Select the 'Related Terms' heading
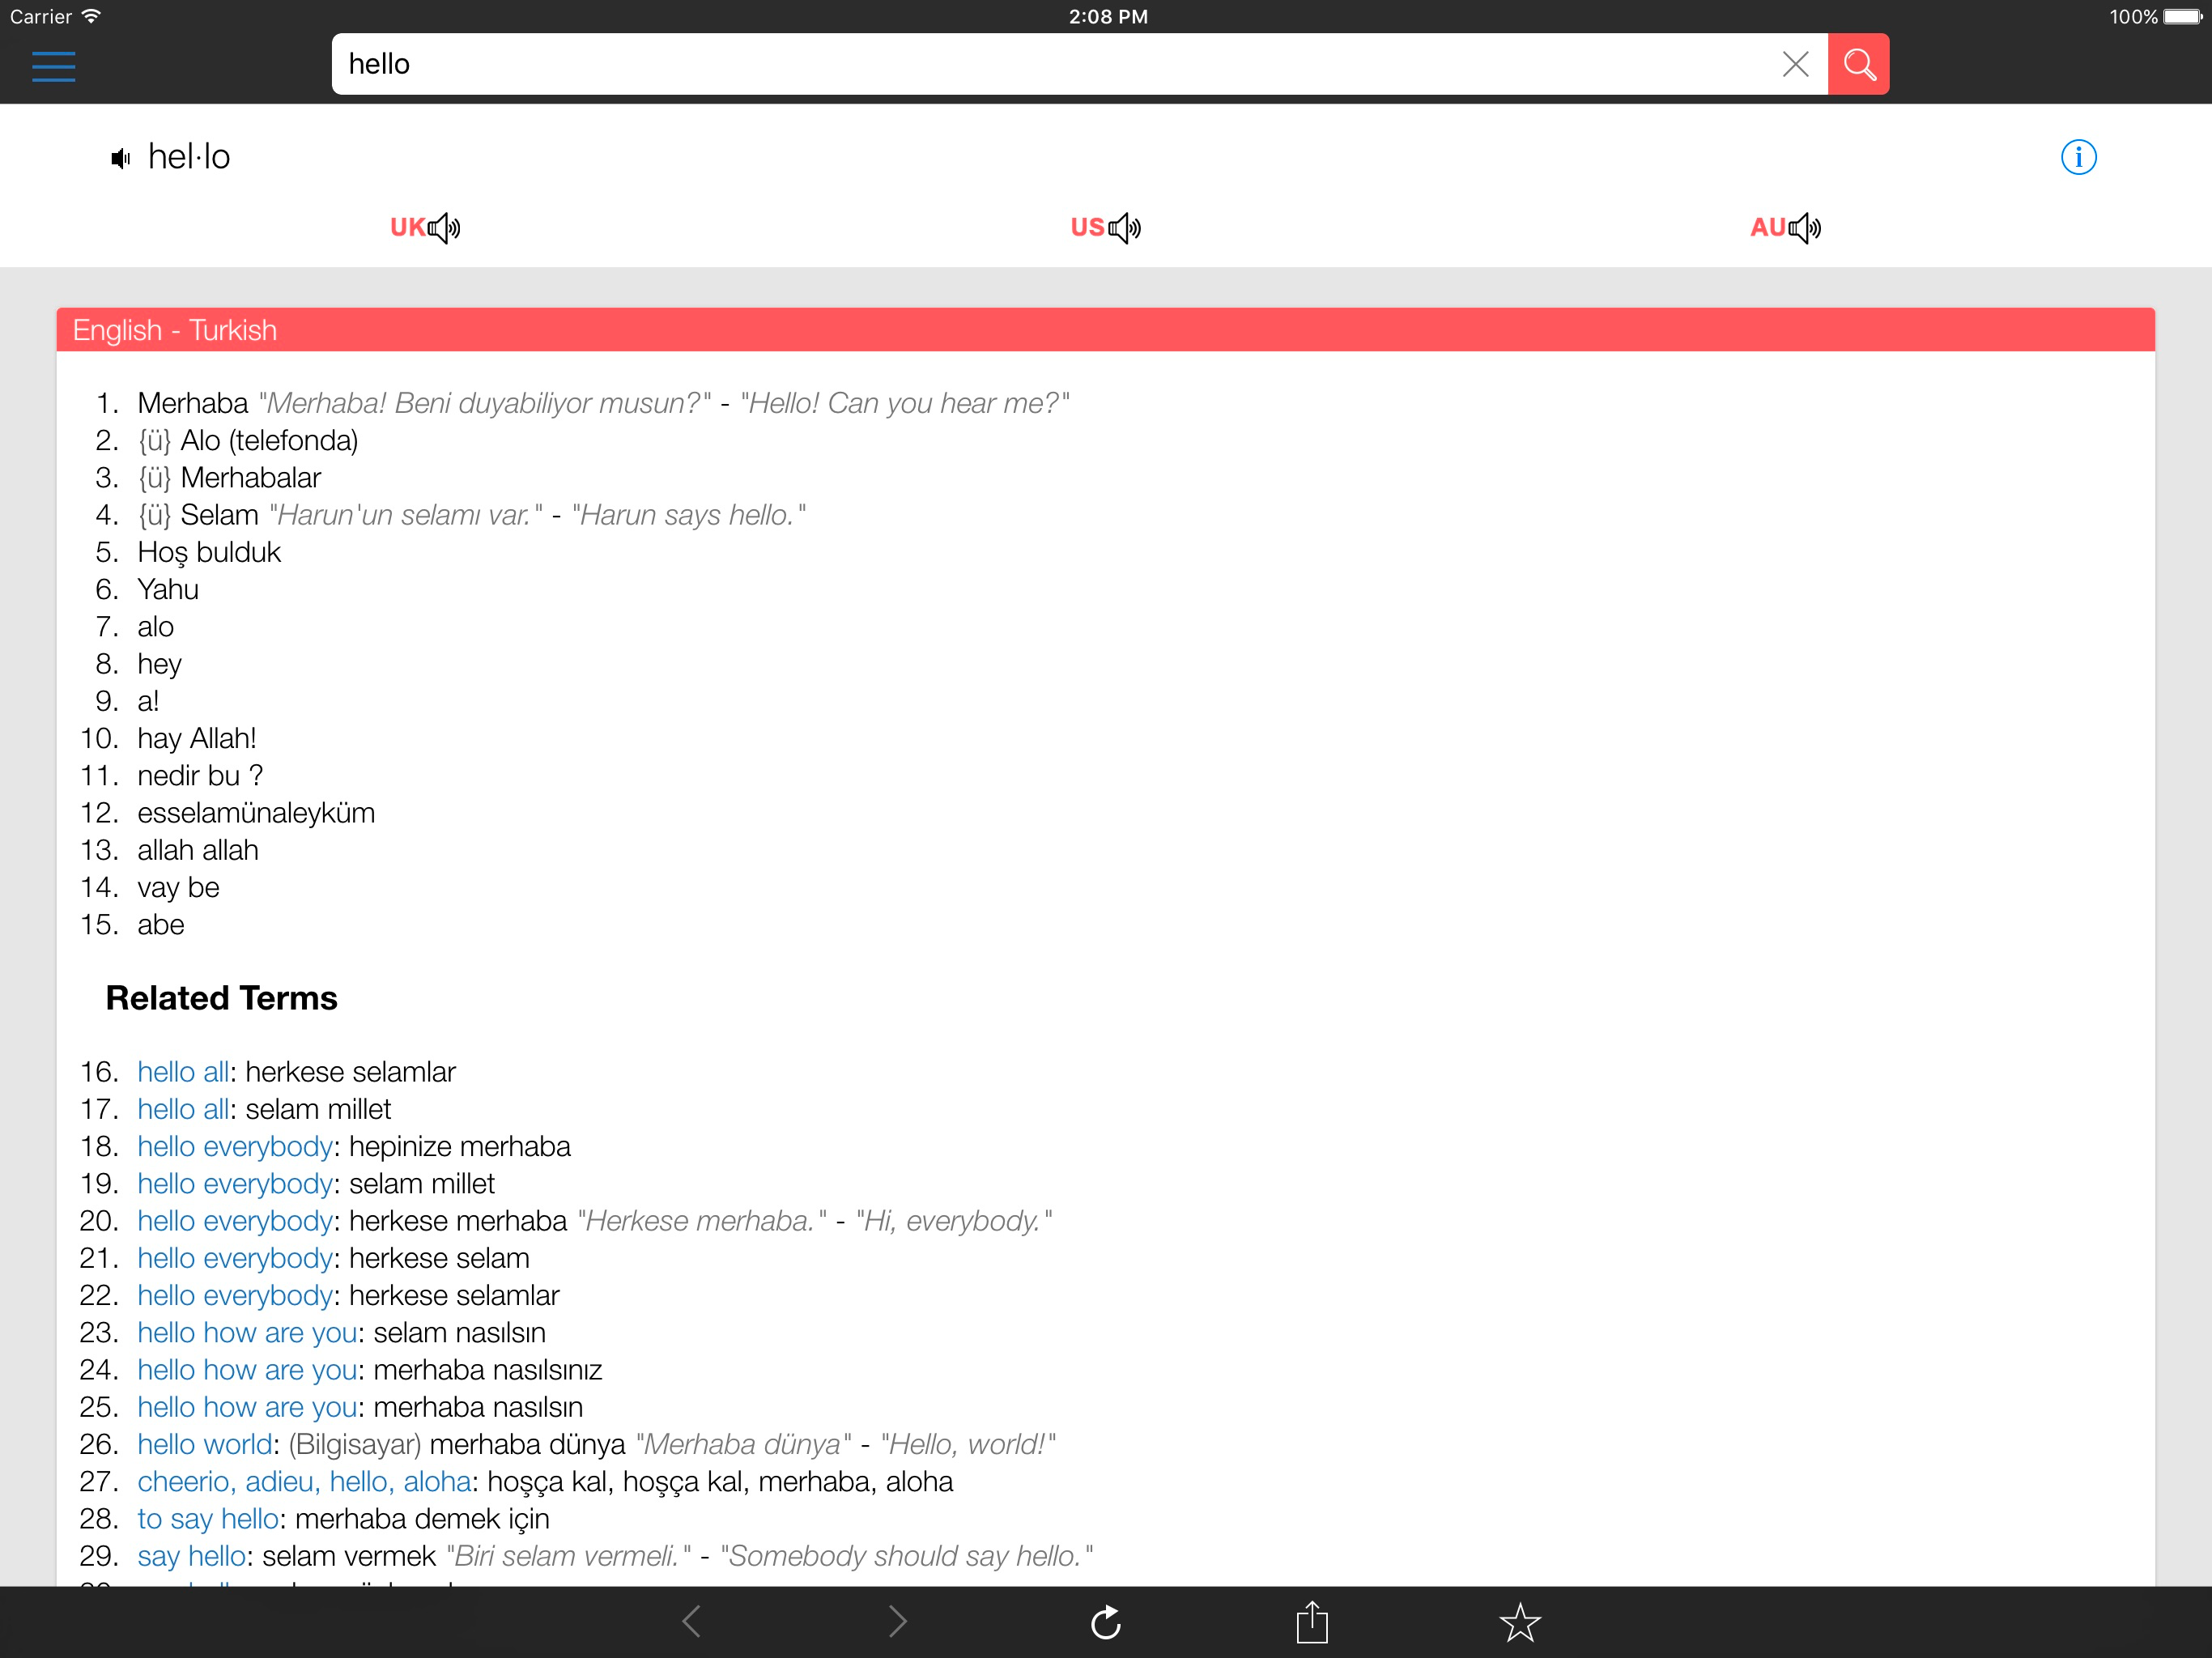 (x=222, y=998)
